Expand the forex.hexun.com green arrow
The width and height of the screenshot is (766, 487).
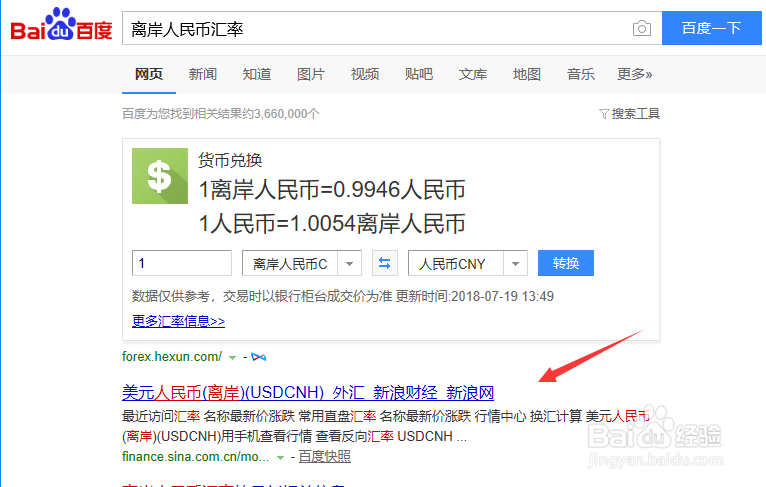pyautogui.click(x=233, y=358)
